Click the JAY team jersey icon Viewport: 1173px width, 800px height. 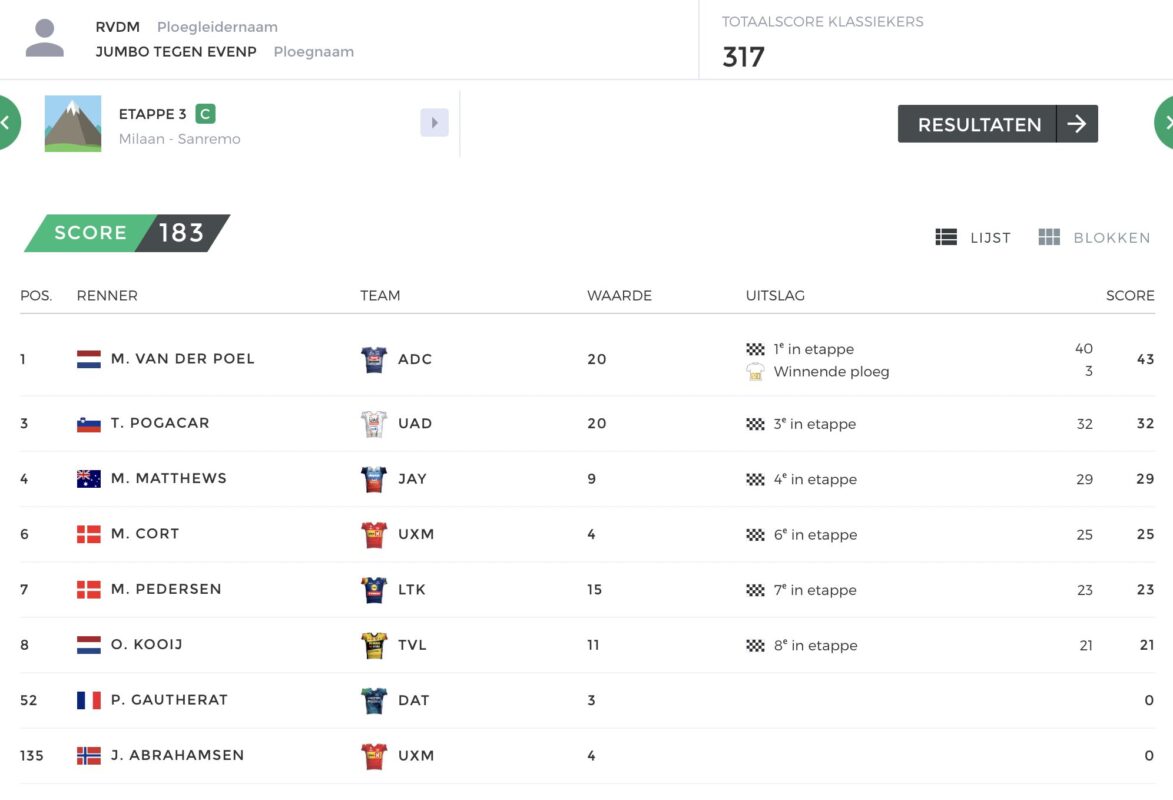(374, 479)
